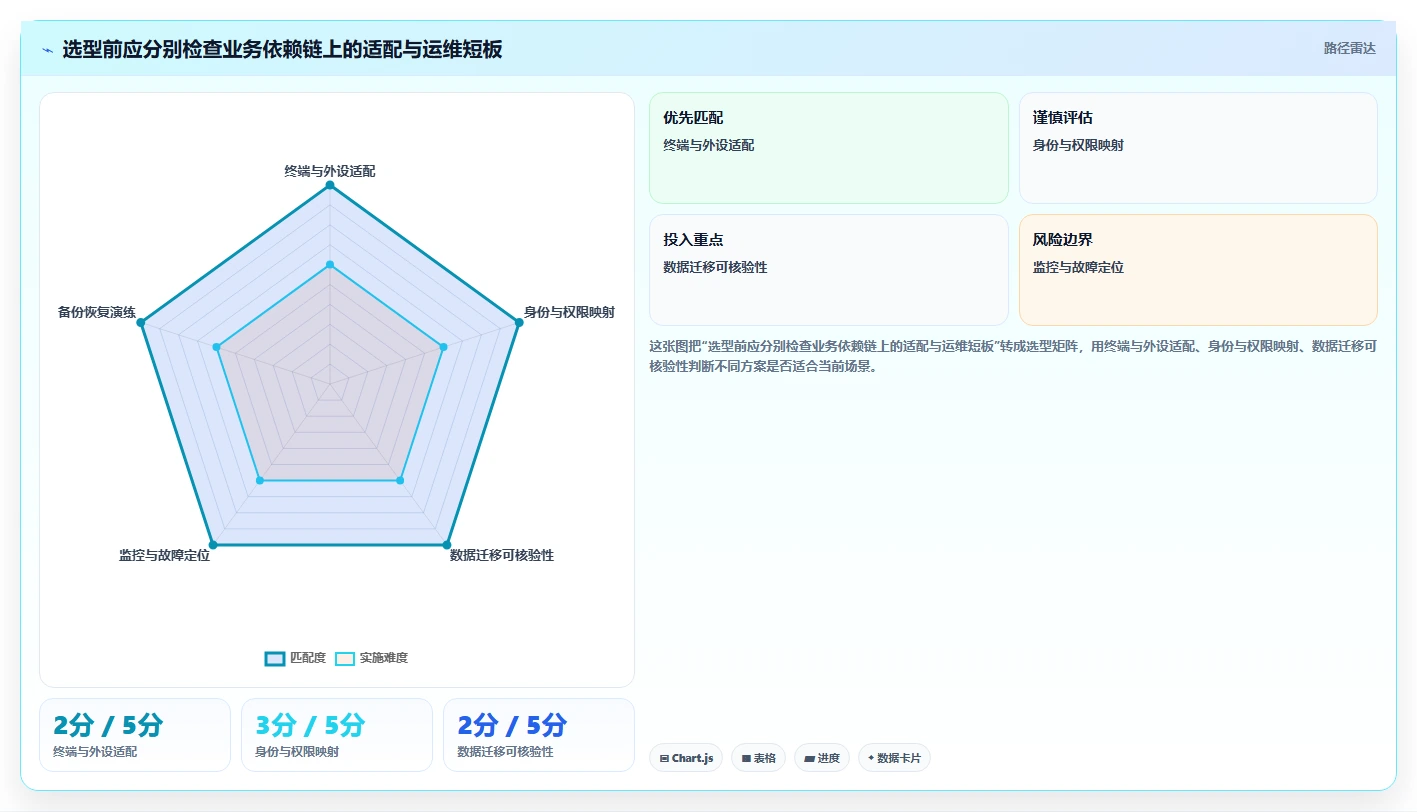Select the 匹配度 point on 监控与故障定位 axis
The width and height of the screenshot is (1417, 812).
click(213, 545)
